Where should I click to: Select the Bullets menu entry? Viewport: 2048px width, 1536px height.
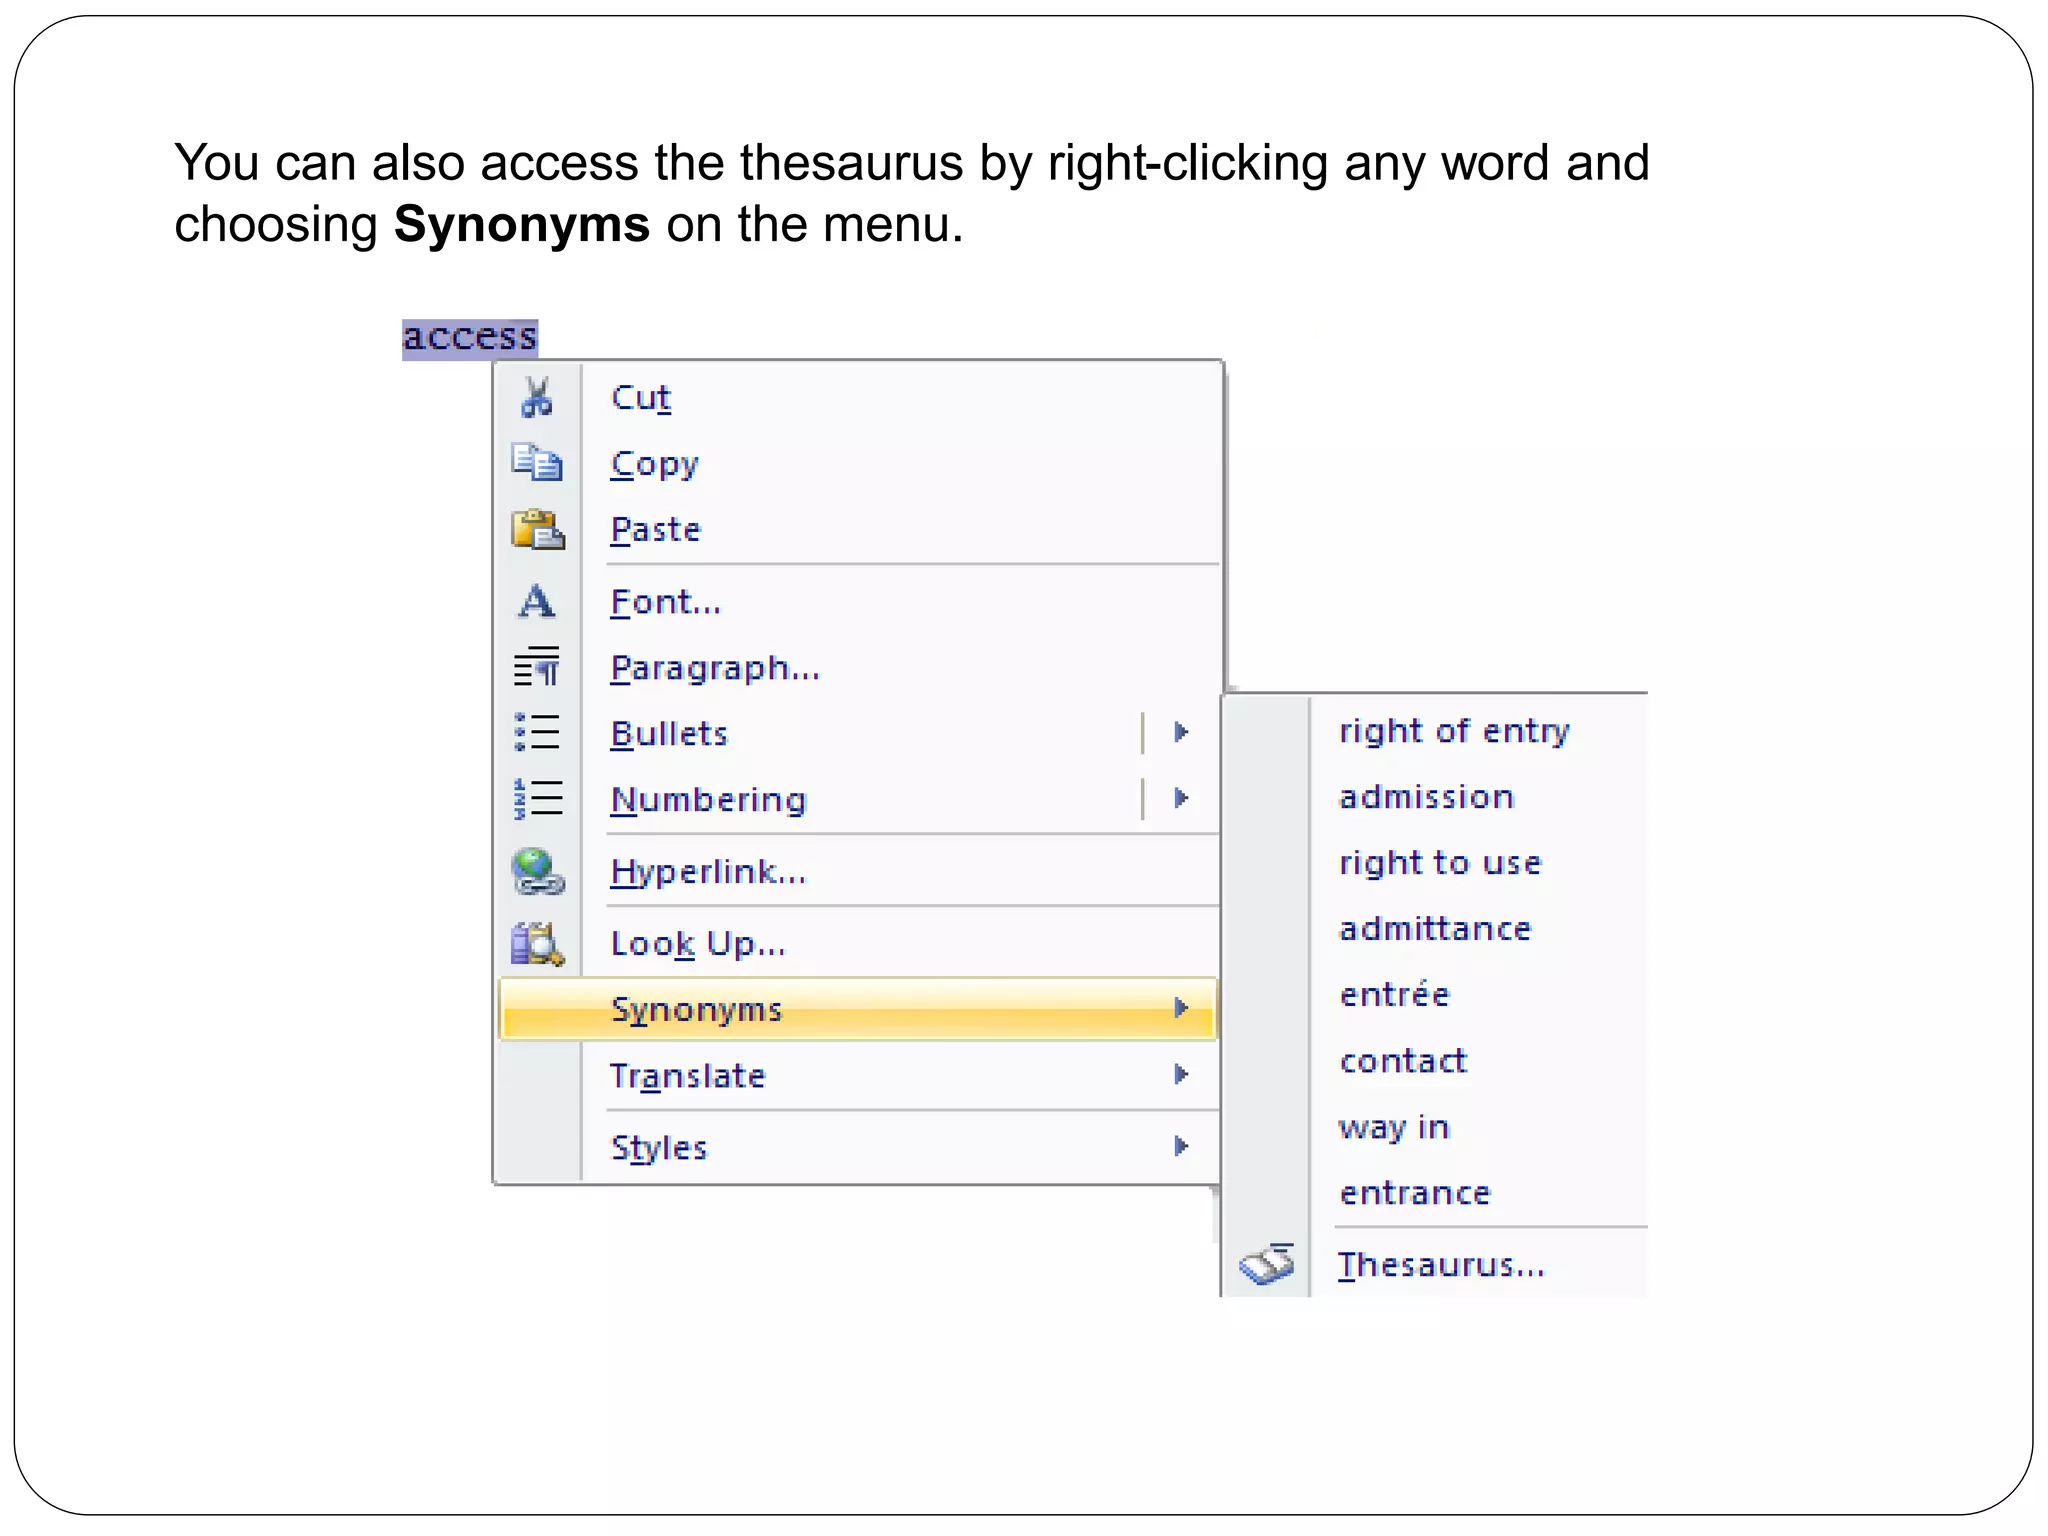[x=858, y=733]
